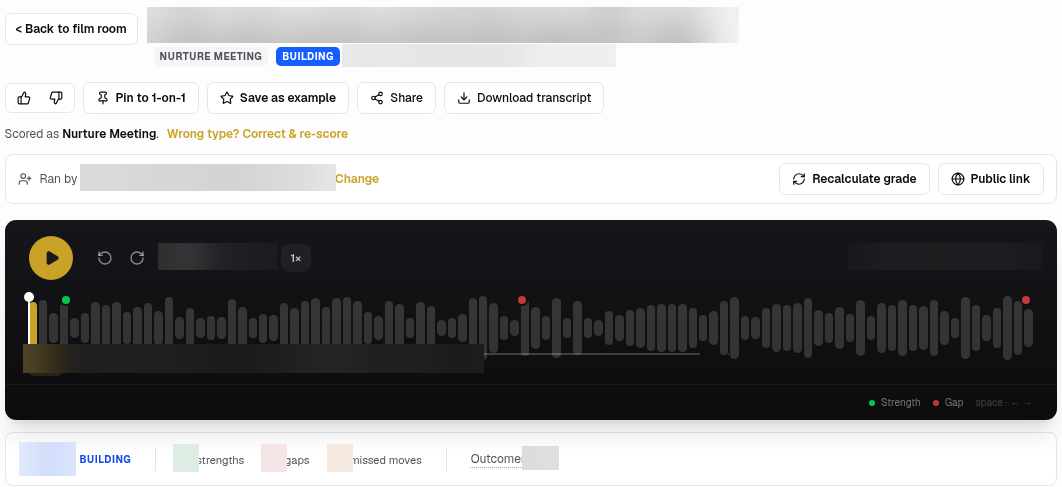Save this call as example
Image resolution: width=1062 pixels, height=487 pixels.
pyautogui.click(x=278, y=98)
